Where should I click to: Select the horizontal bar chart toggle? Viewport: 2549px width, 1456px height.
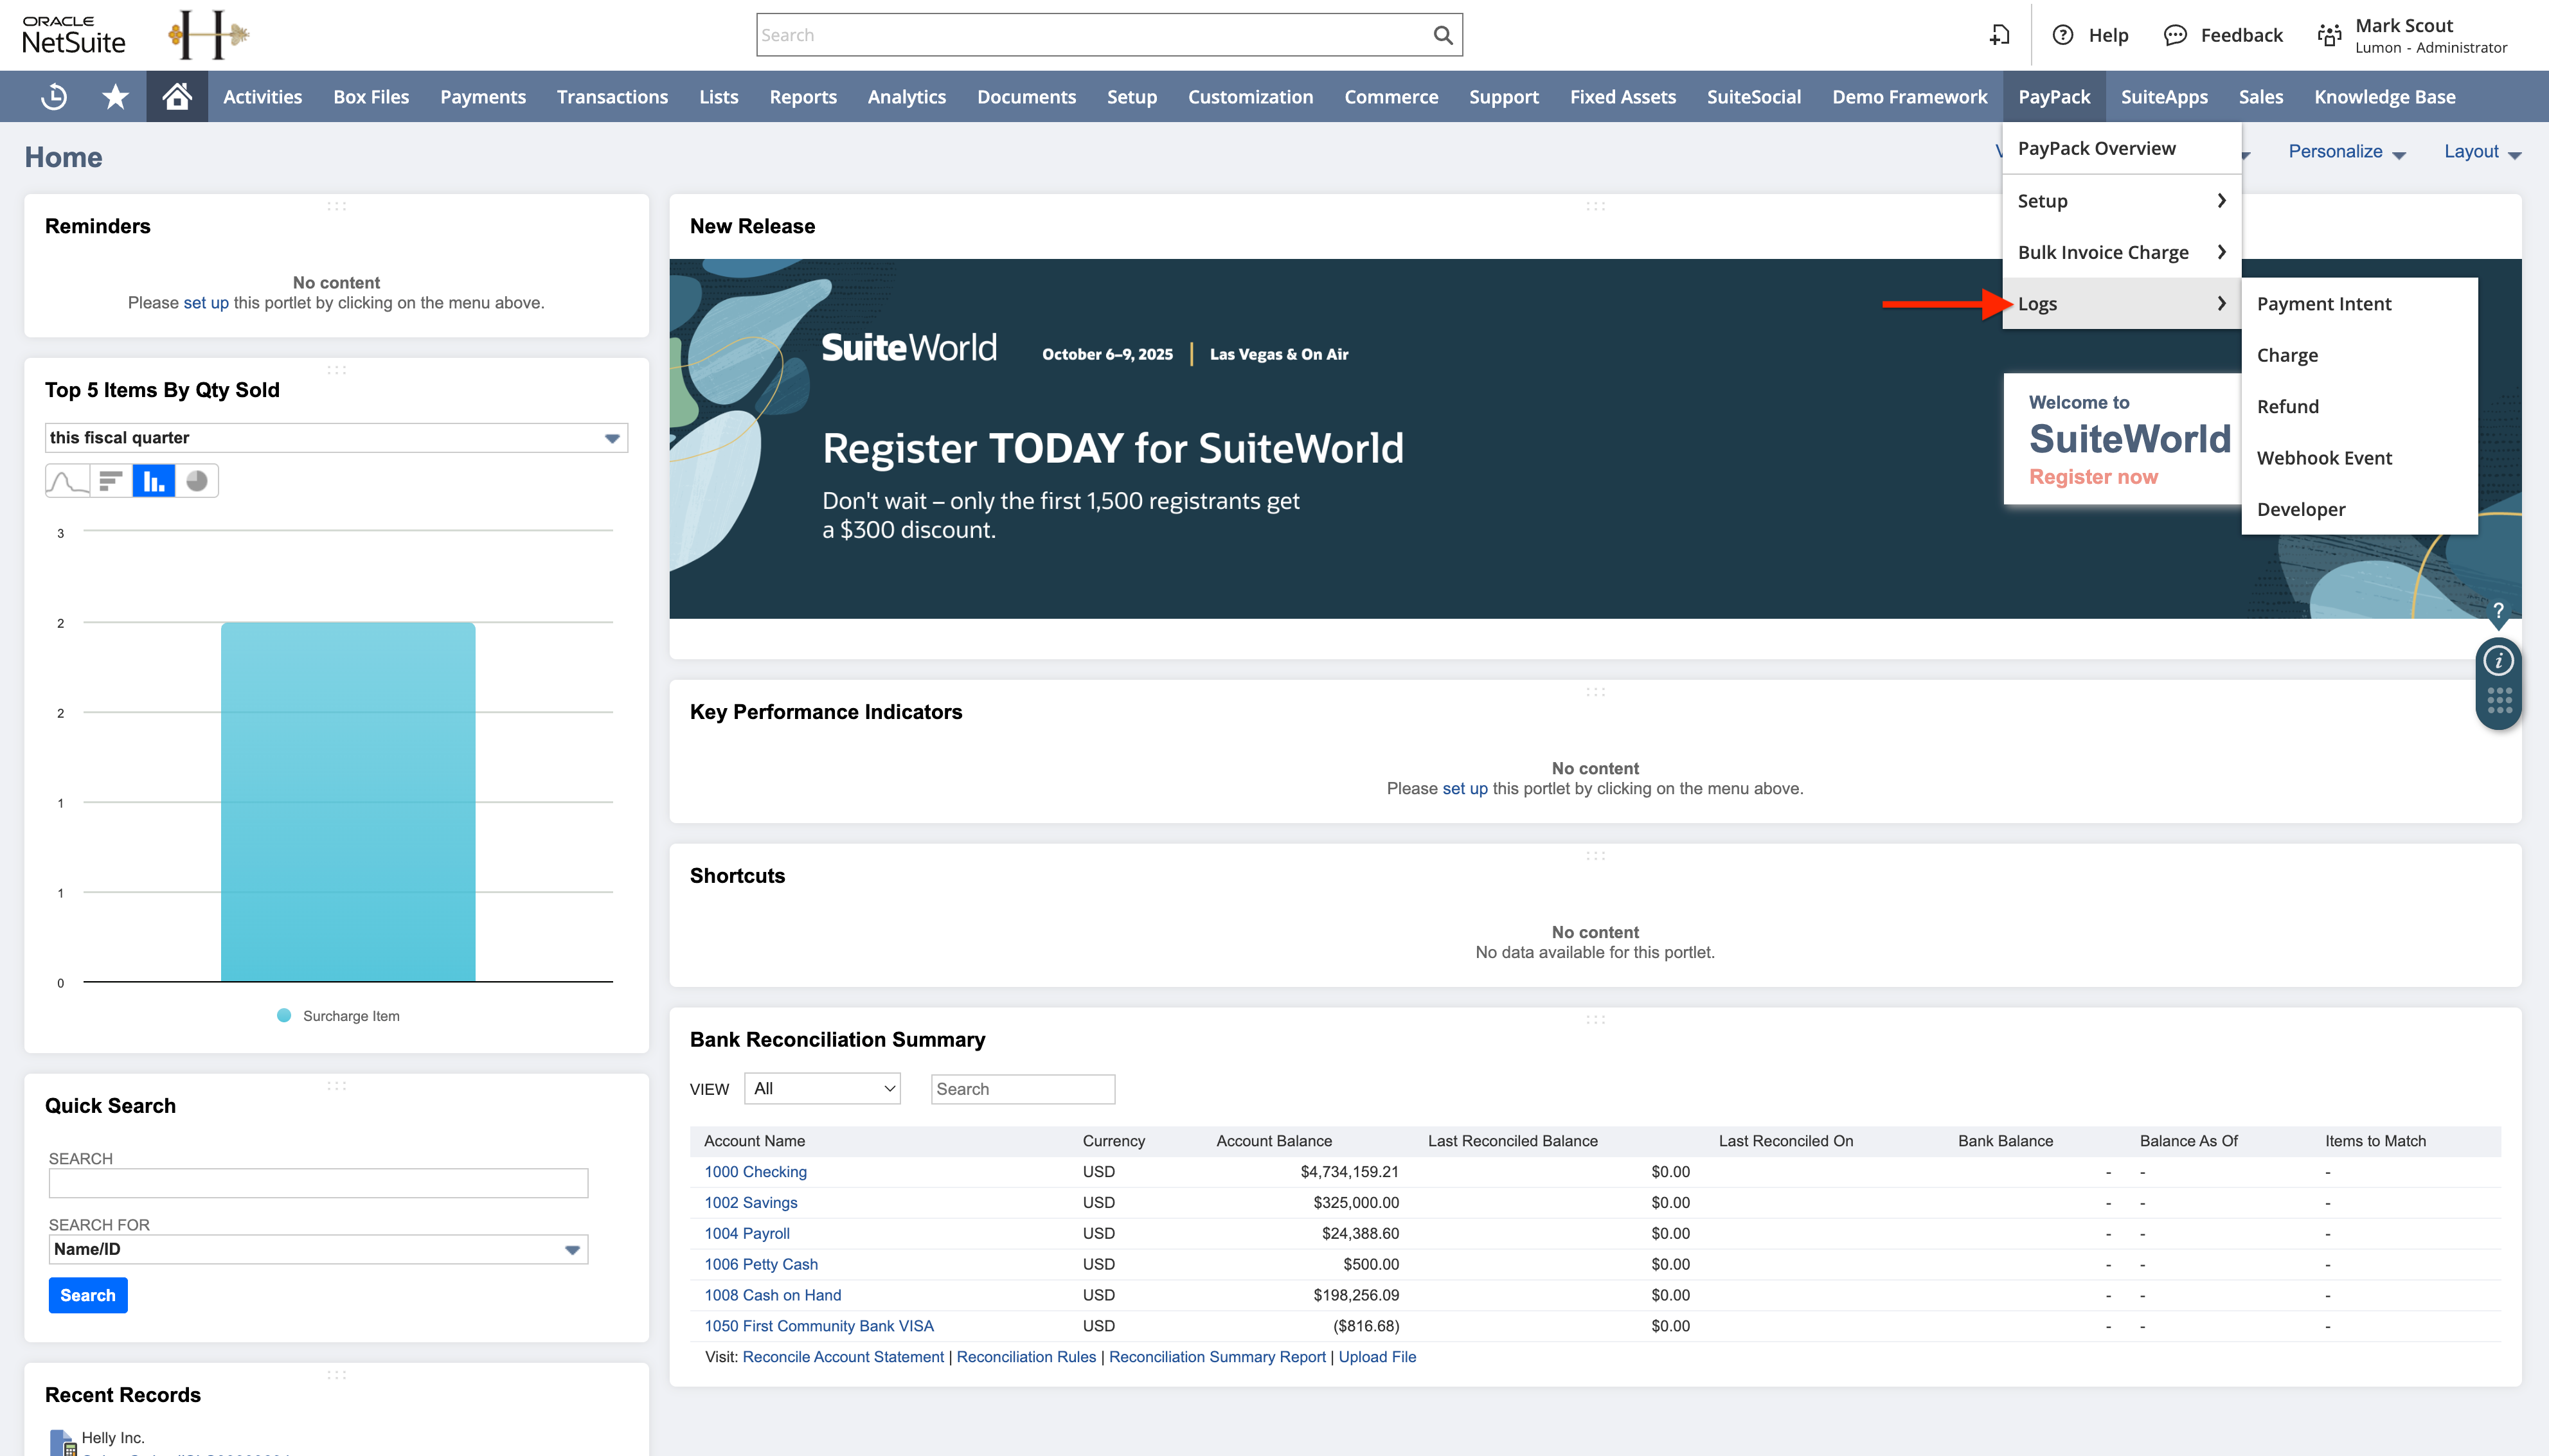pos(110,481)
